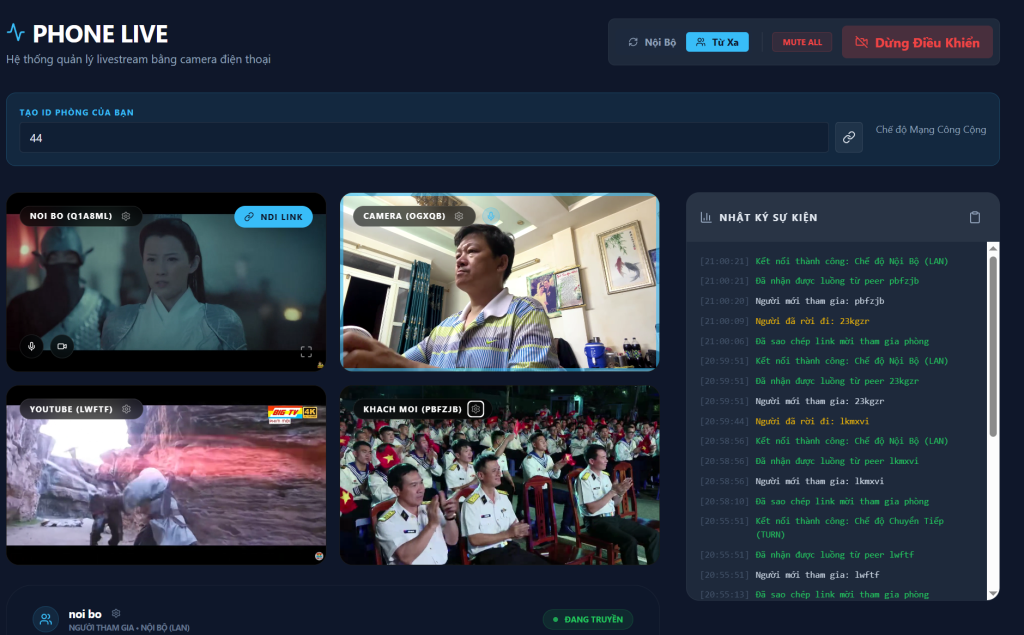Viewport: 1024px width, 635px height.
Task: Open settings gear on CAMERA (OGXQB) feed
Action: (459, 216)
